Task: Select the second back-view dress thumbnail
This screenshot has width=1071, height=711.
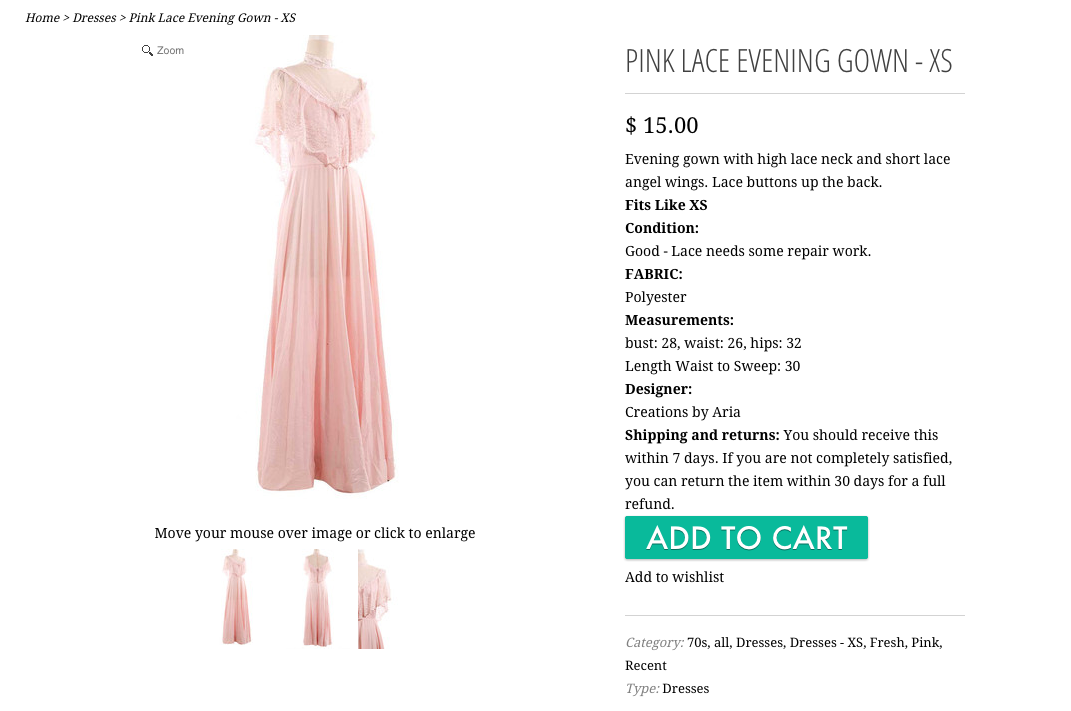Action: (317, 597)
